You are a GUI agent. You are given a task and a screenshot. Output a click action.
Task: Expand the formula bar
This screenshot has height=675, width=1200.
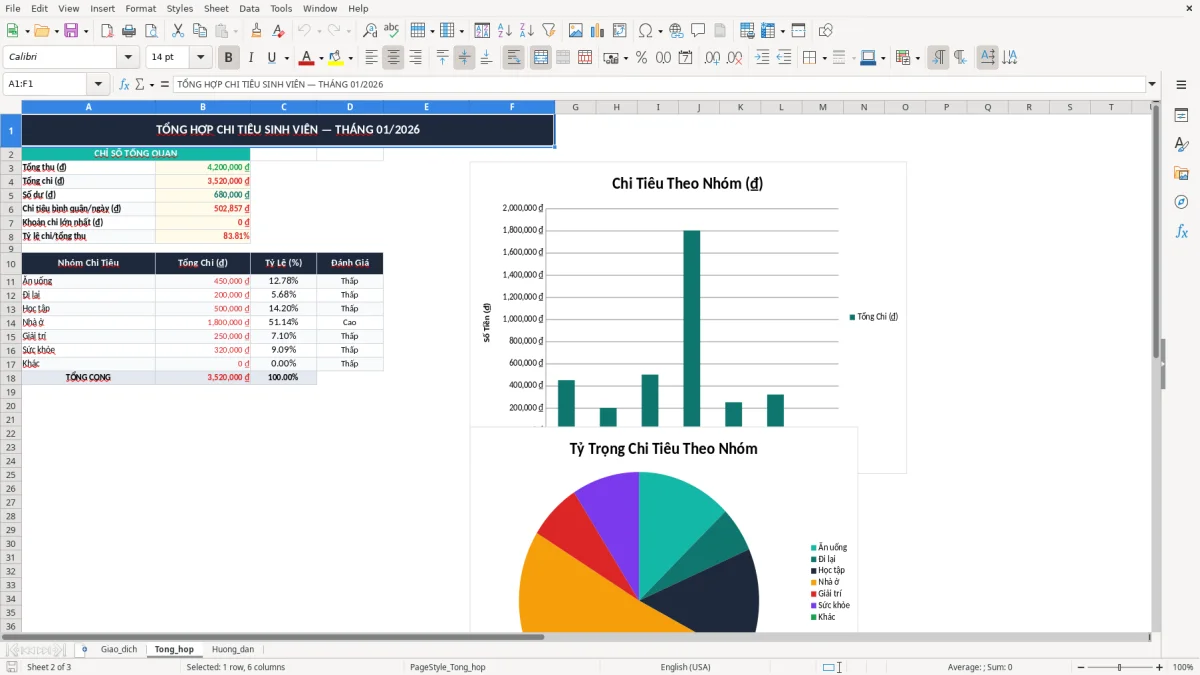[x=1152, y=84]
